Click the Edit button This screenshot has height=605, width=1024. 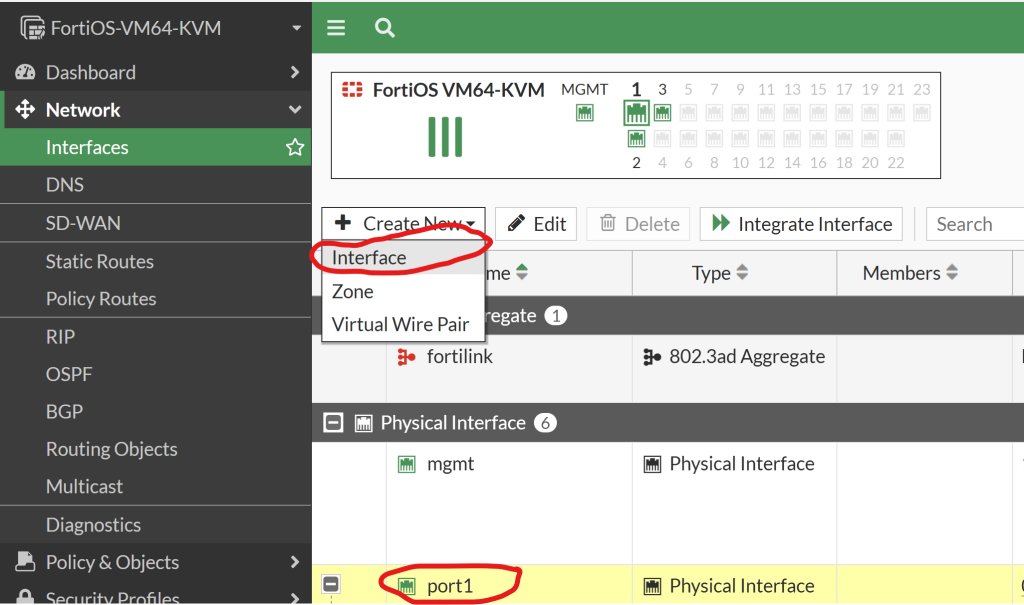[x=536, y=224]
